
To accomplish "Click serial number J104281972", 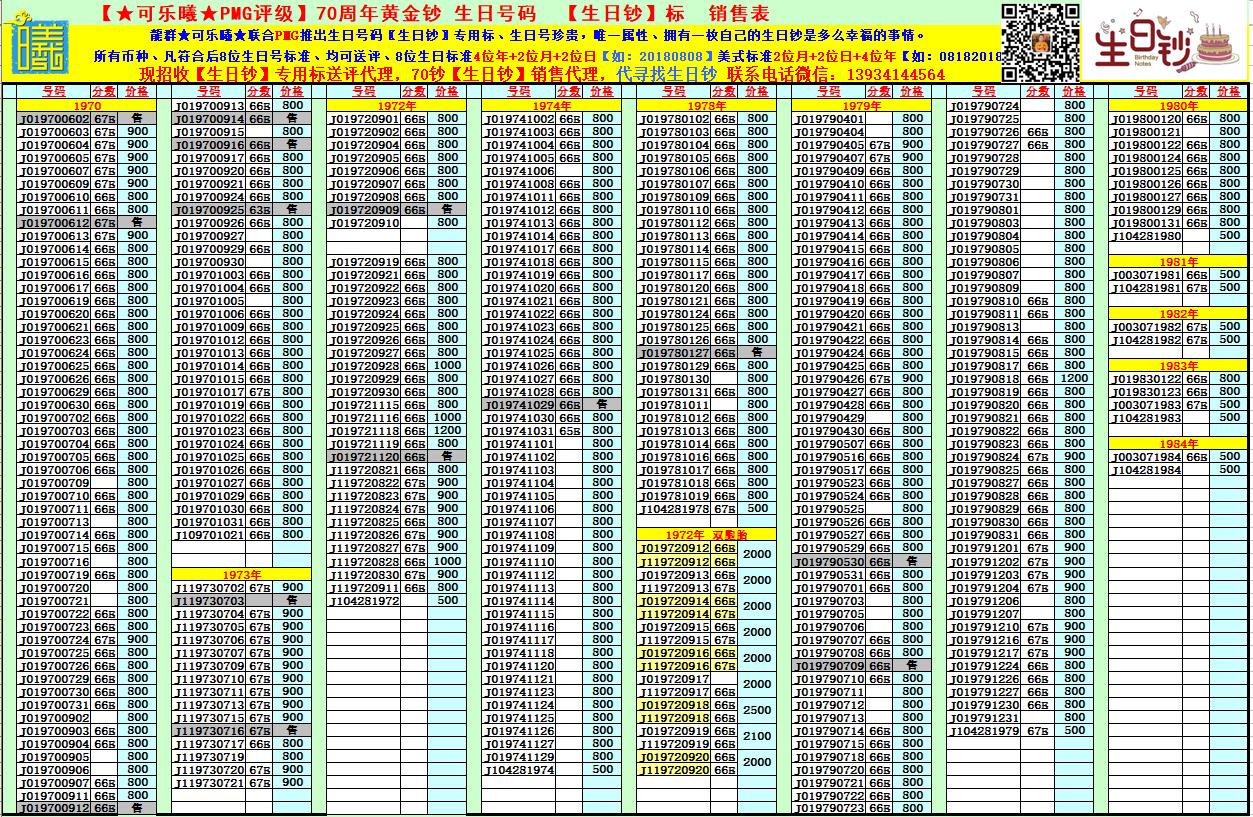I will coord(365,601).
